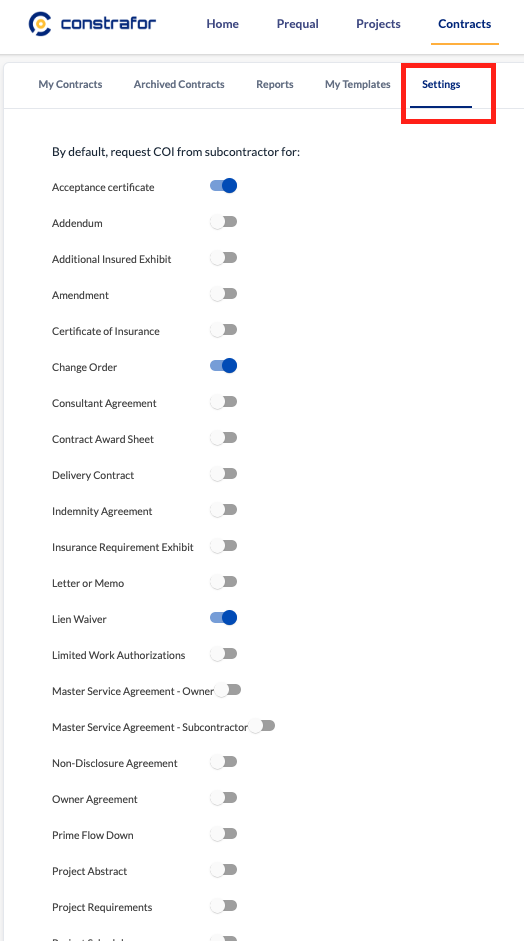Toggle on Master Service Agreement - Subcontractor
Viewport: 524px width, 941px height.
[x=261, y=726]
